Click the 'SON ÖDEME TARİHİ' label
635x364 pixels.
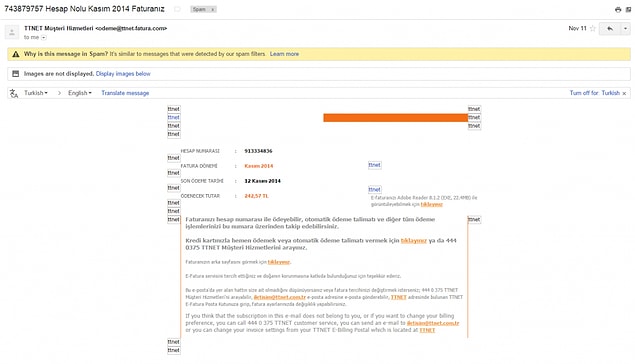tap(202, 181)
